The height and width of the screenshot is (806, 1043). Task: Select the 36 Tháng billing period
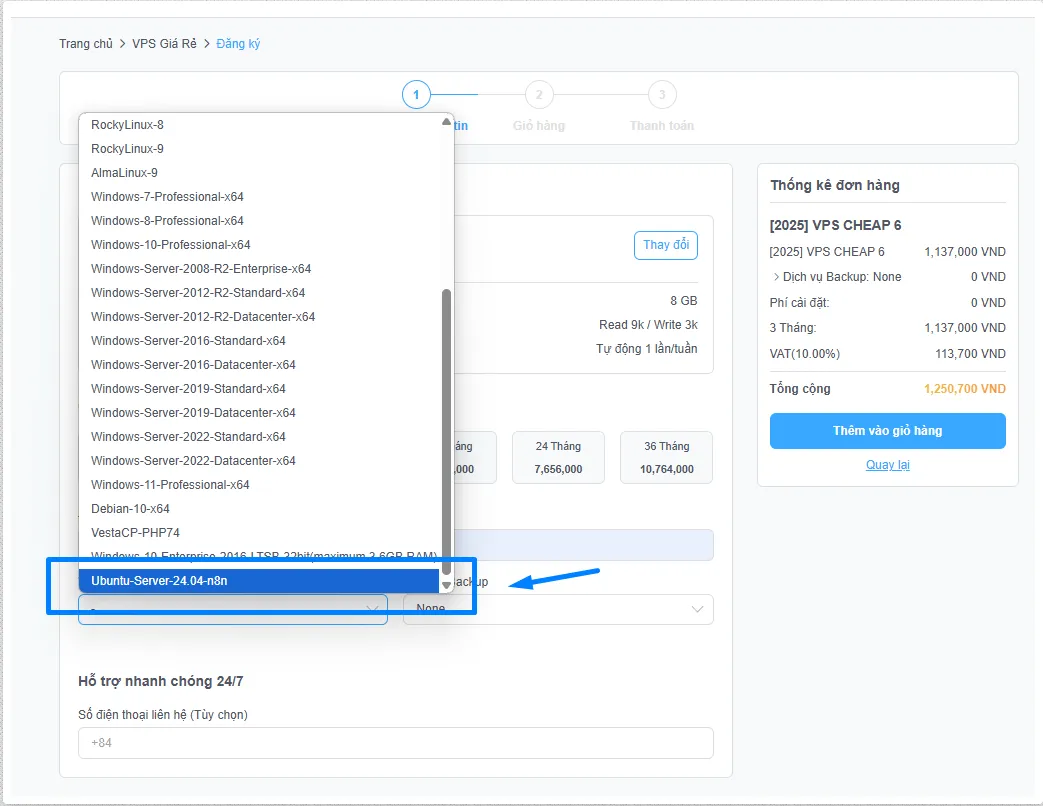point(666,457)
